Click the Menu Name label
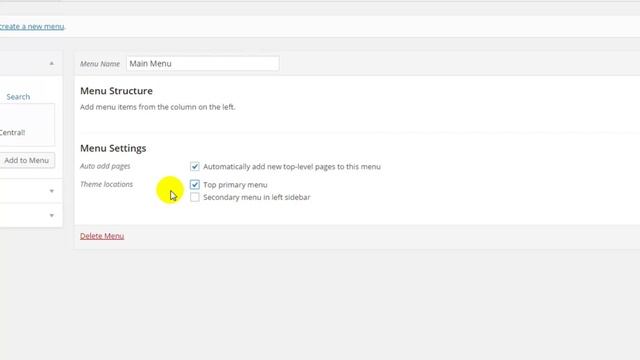 click(x=100, y=64)
